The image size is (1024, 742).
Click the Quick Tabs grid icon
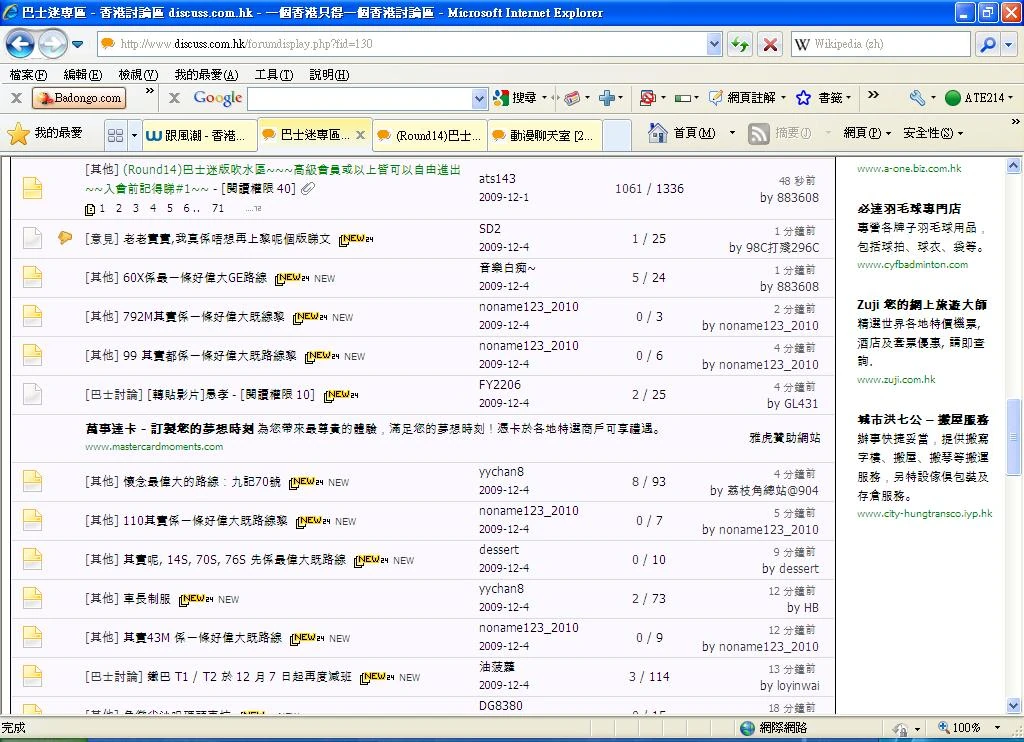pyautogui.click(x=116, y=135)
